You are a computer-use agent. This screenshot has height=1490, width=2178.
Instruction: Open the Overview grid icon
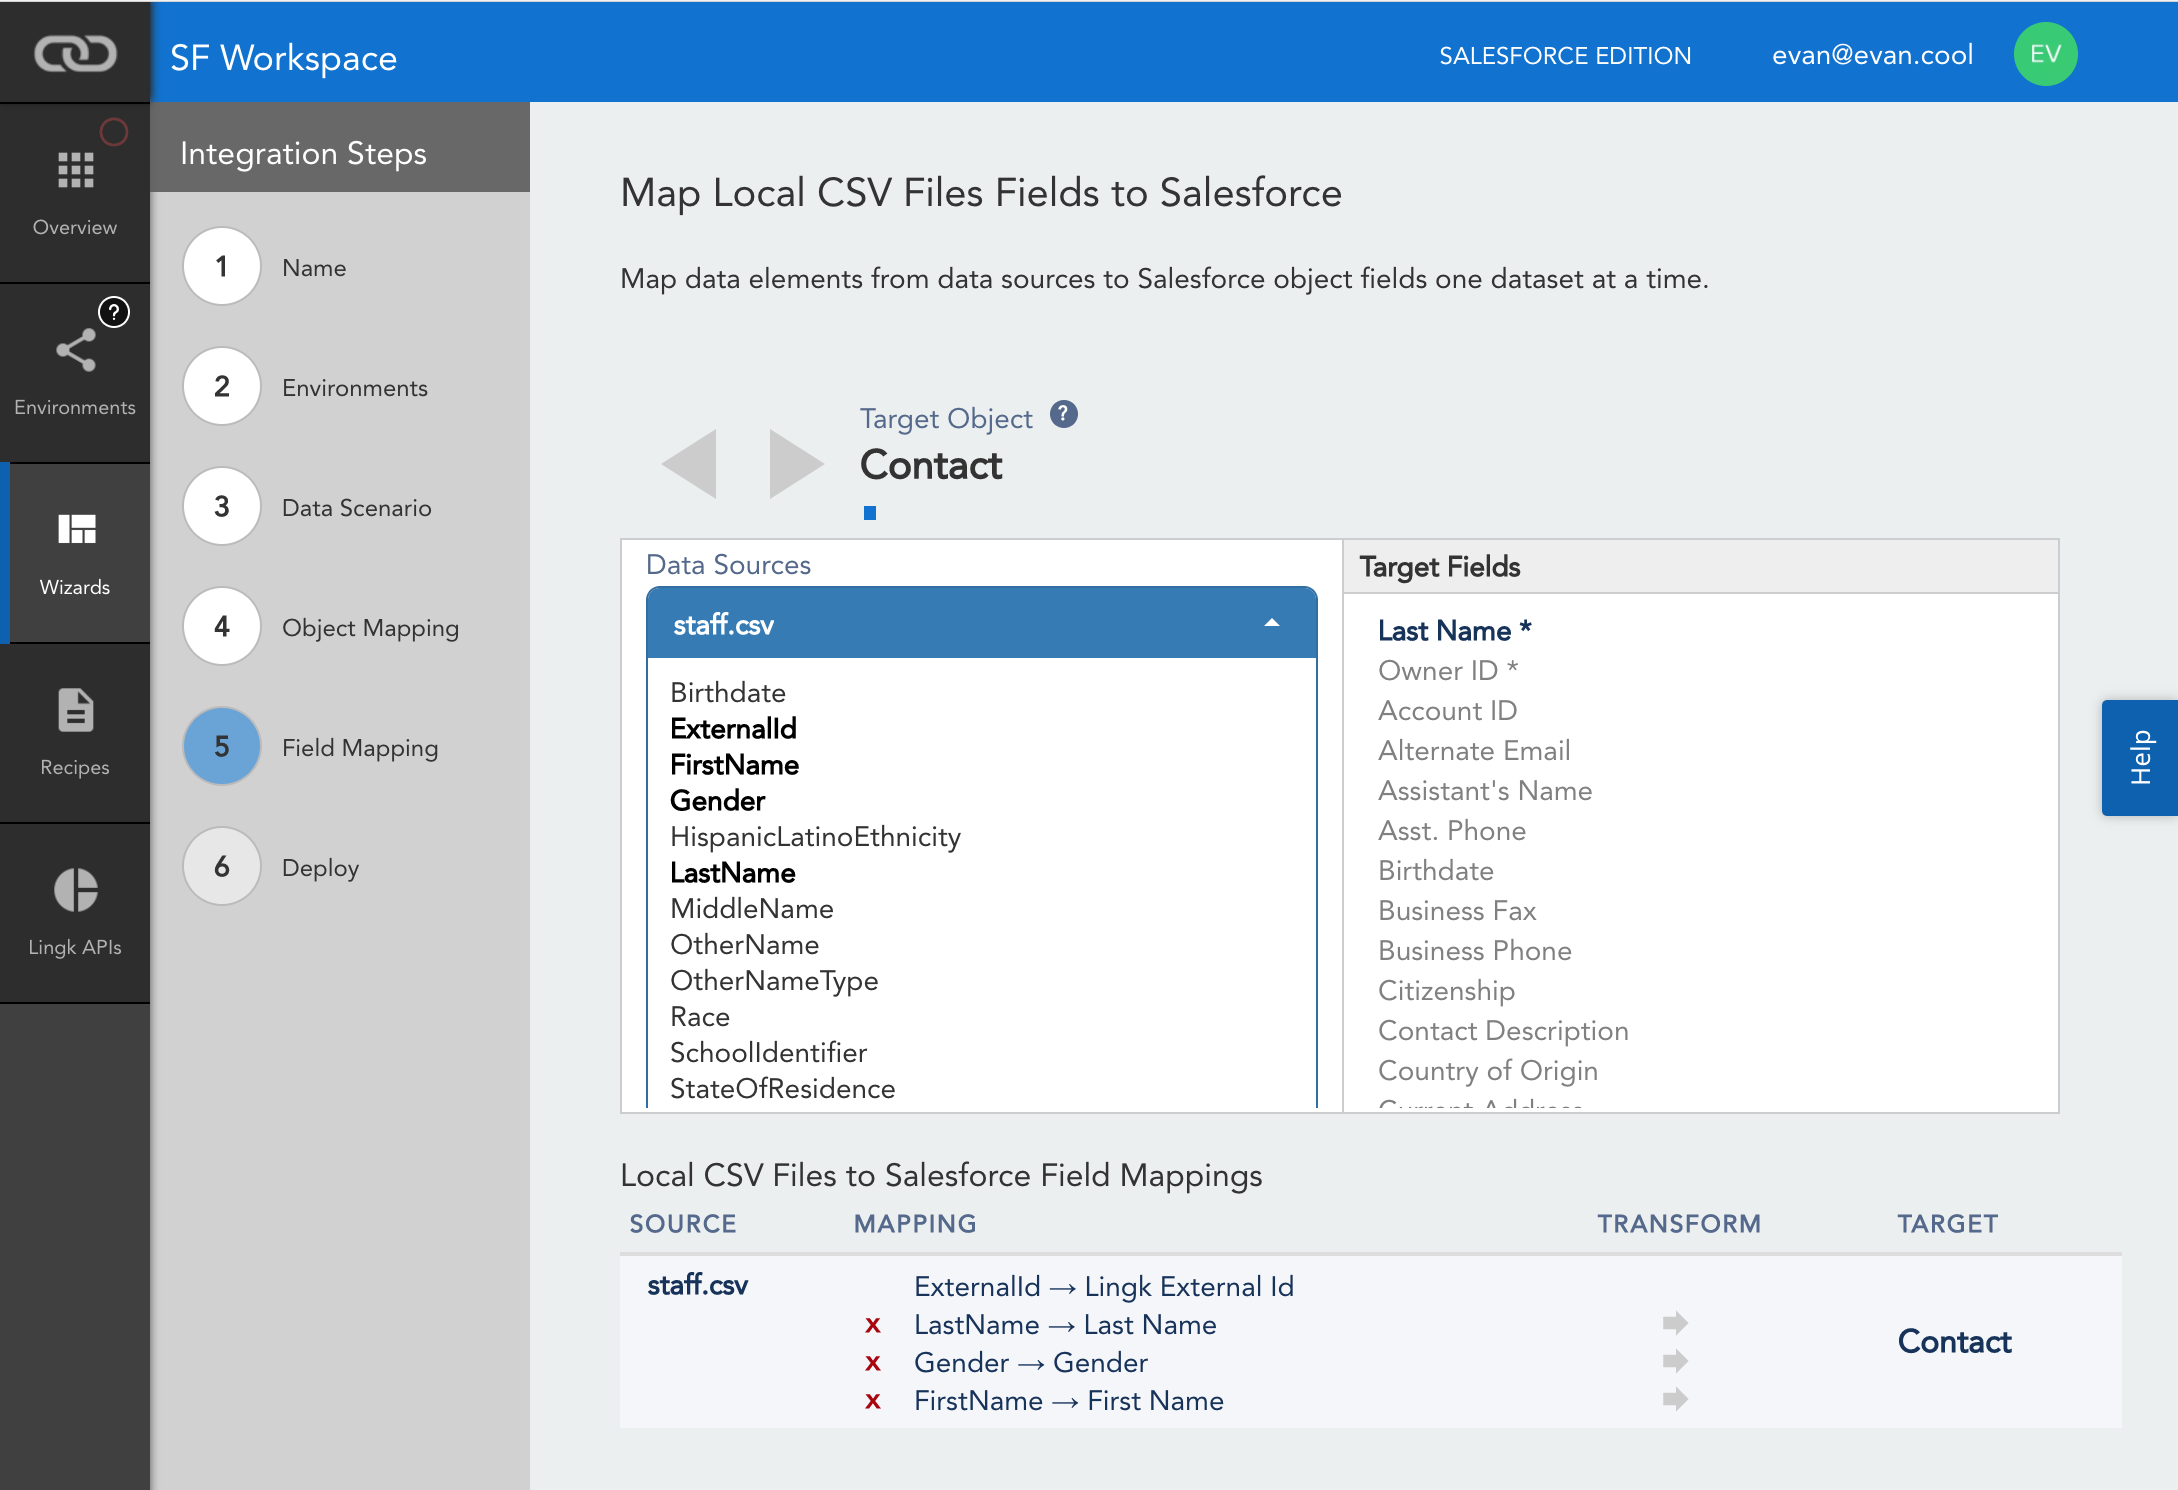point(75,170)
